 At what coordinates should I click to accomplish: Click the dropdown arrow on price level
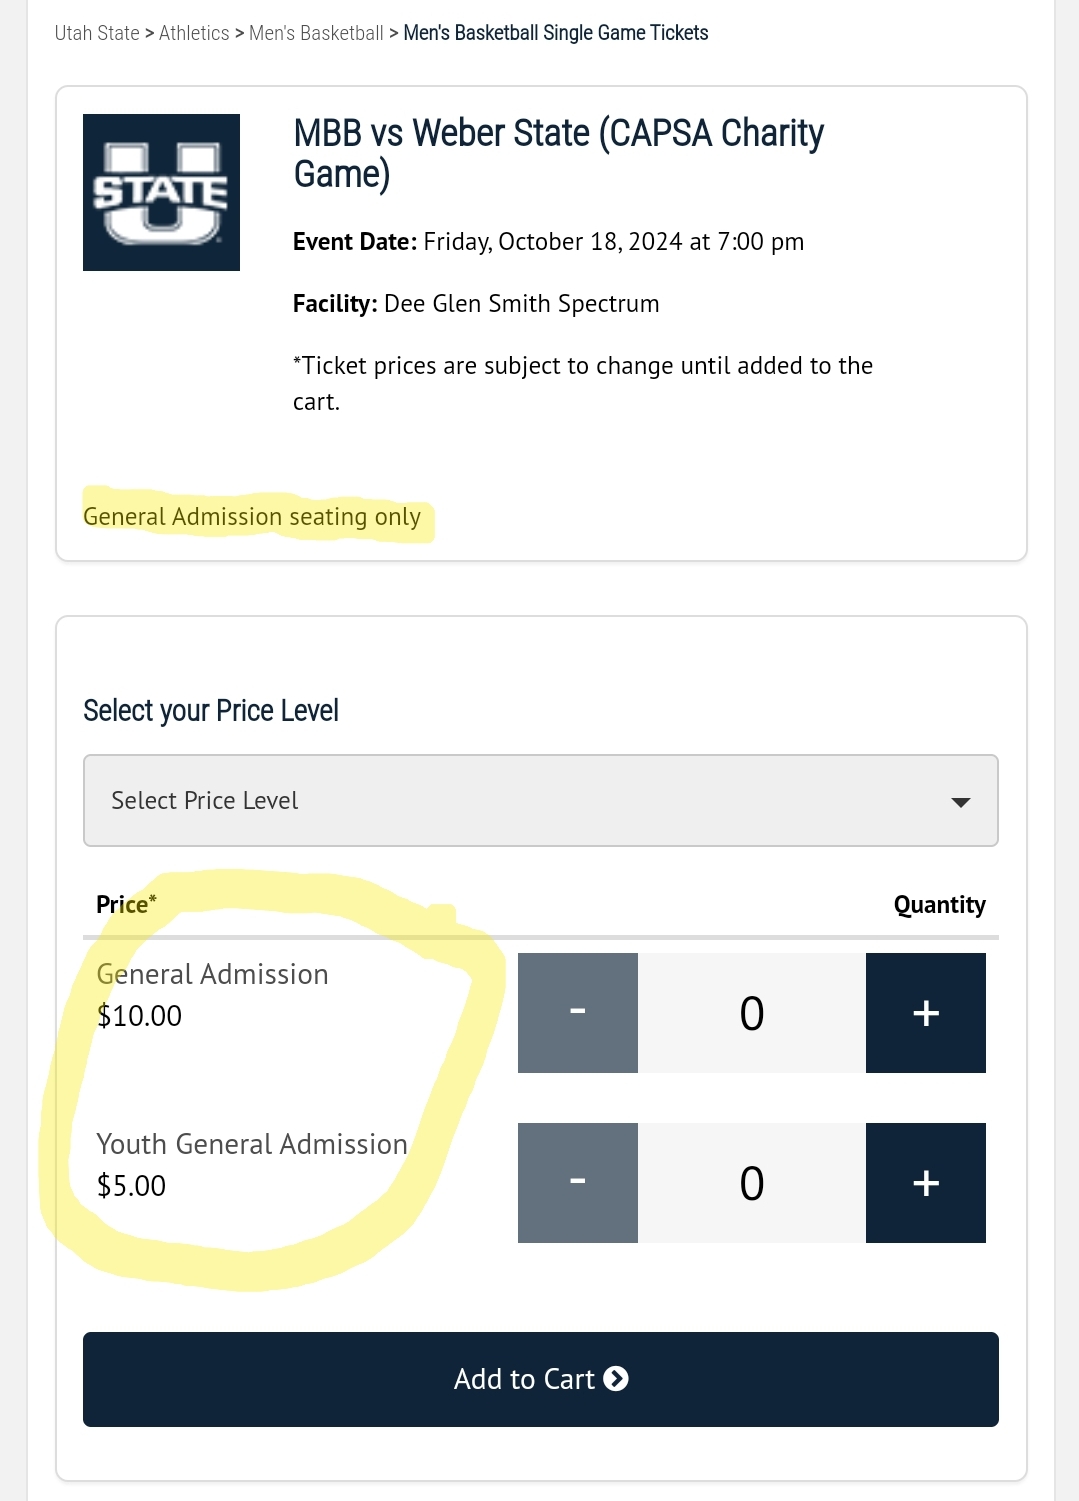coord(961,802)
